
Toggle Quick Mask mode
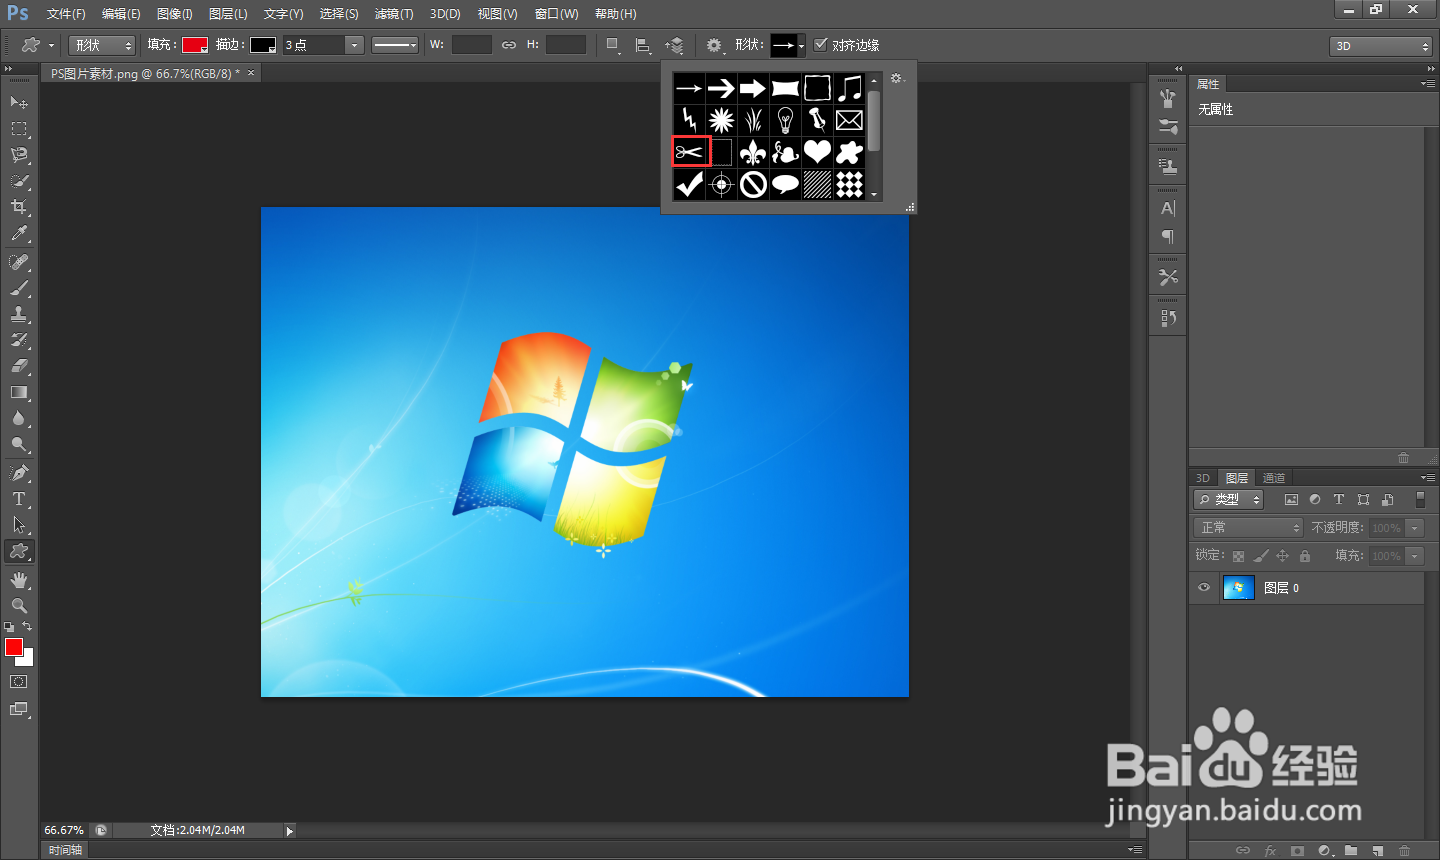pos(19,682)
